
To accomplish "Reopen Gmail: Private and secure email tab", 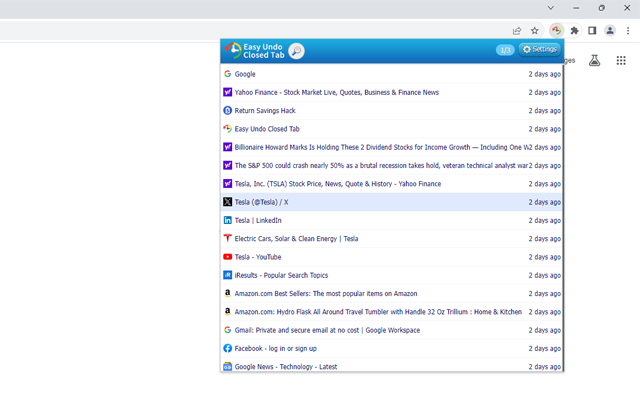I will pos(392,330).
